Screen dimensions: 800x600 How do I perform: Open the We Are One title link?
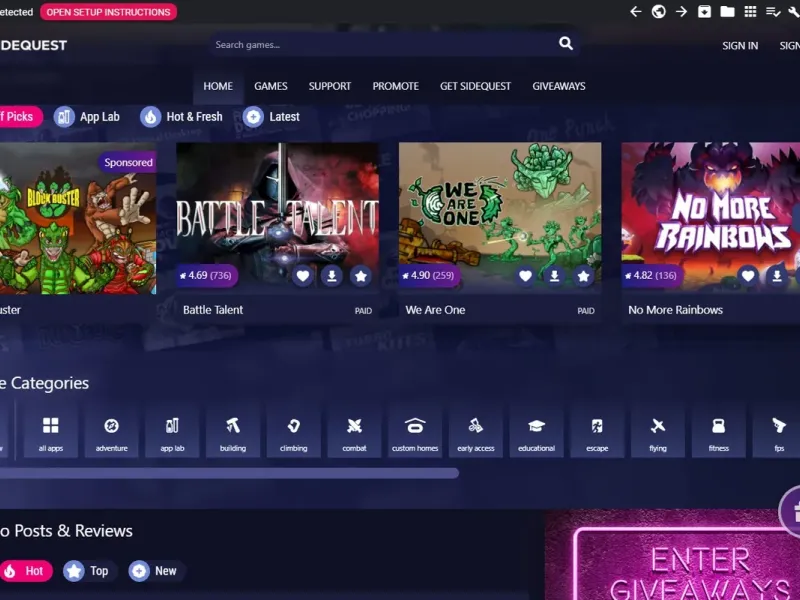pyautogui.click(x=435, y=310)
